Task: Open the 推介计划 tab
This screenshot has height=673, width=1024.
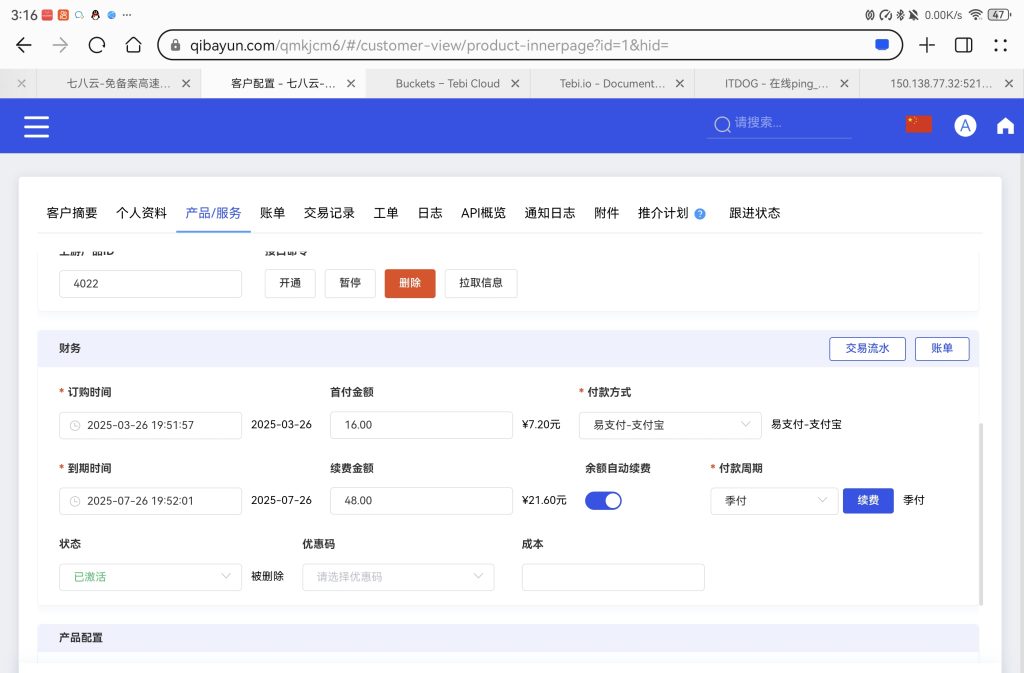Action: (x=663, y=213)
